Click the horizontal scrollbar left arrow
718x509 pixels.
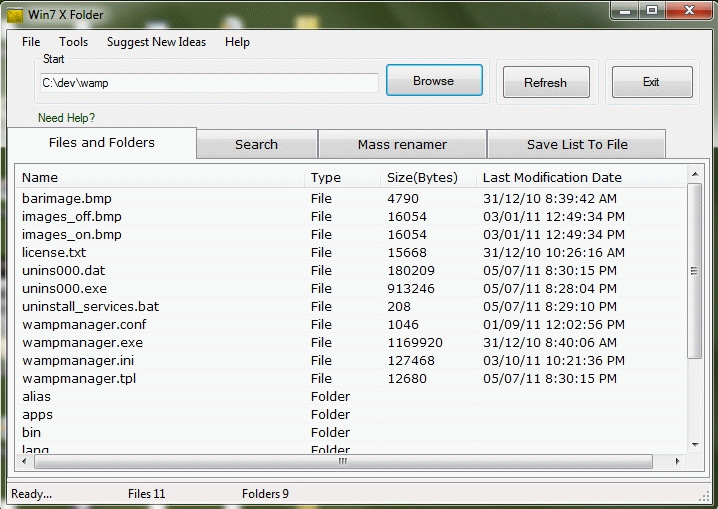point(24,461)
